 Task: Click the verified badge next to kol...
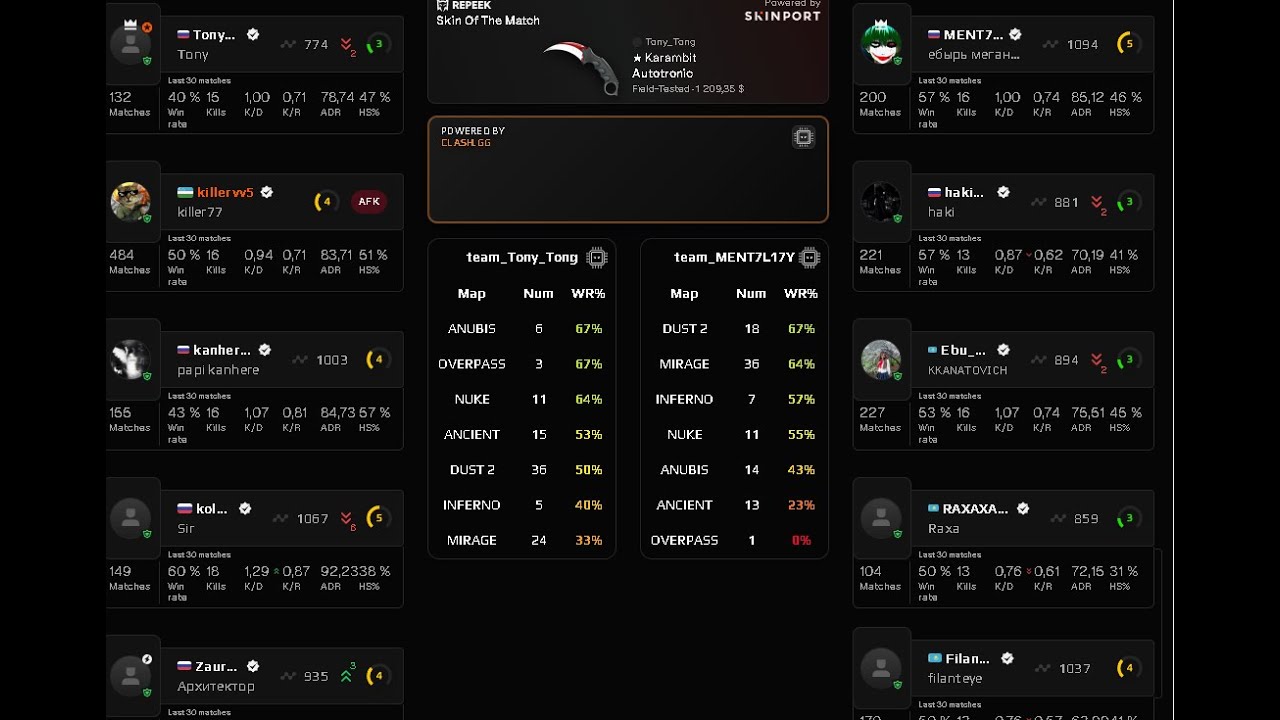point(245,508)
